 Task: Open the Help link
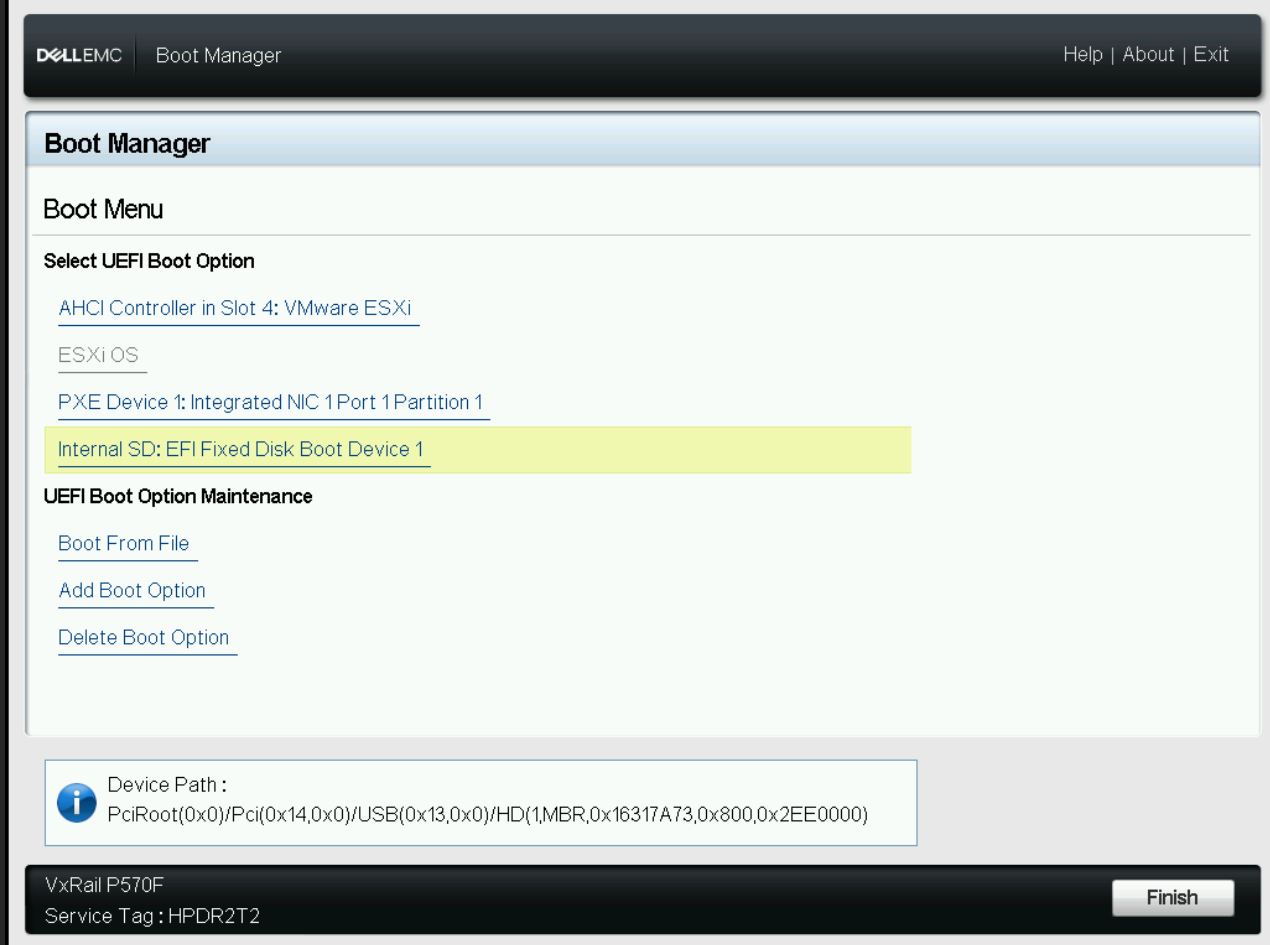[1083, 54]
